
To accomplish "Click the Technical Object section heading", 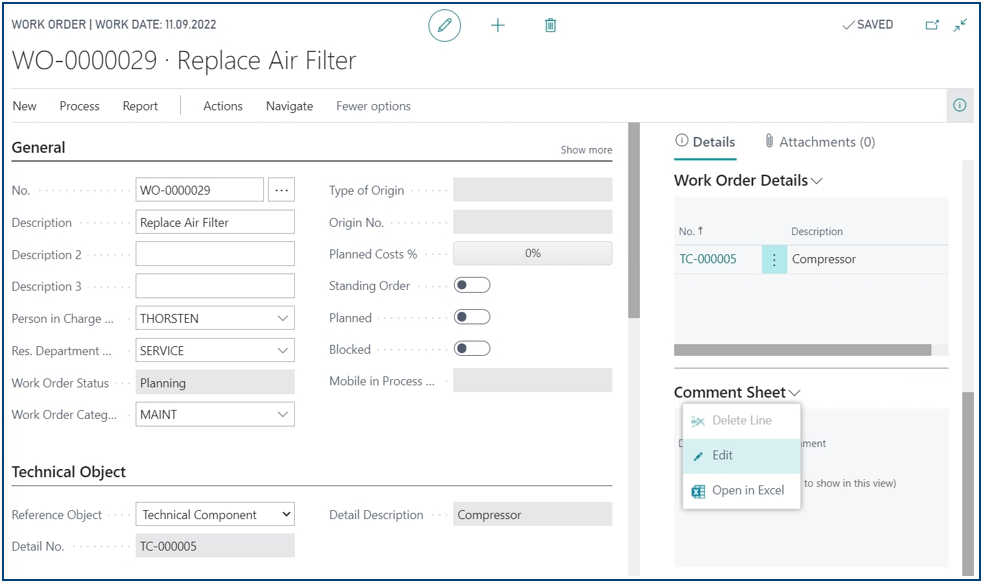I will click(68, 472).
